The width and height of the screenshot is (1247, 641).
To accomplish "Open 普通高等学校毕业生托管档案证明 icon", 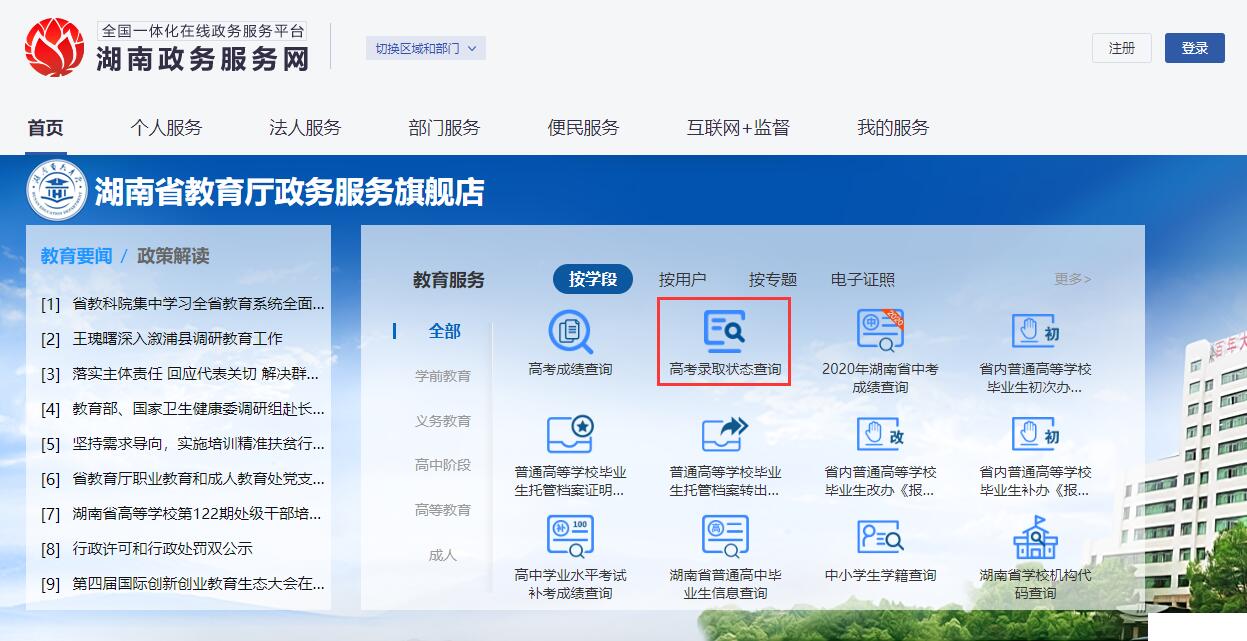I will pos(570,435).
